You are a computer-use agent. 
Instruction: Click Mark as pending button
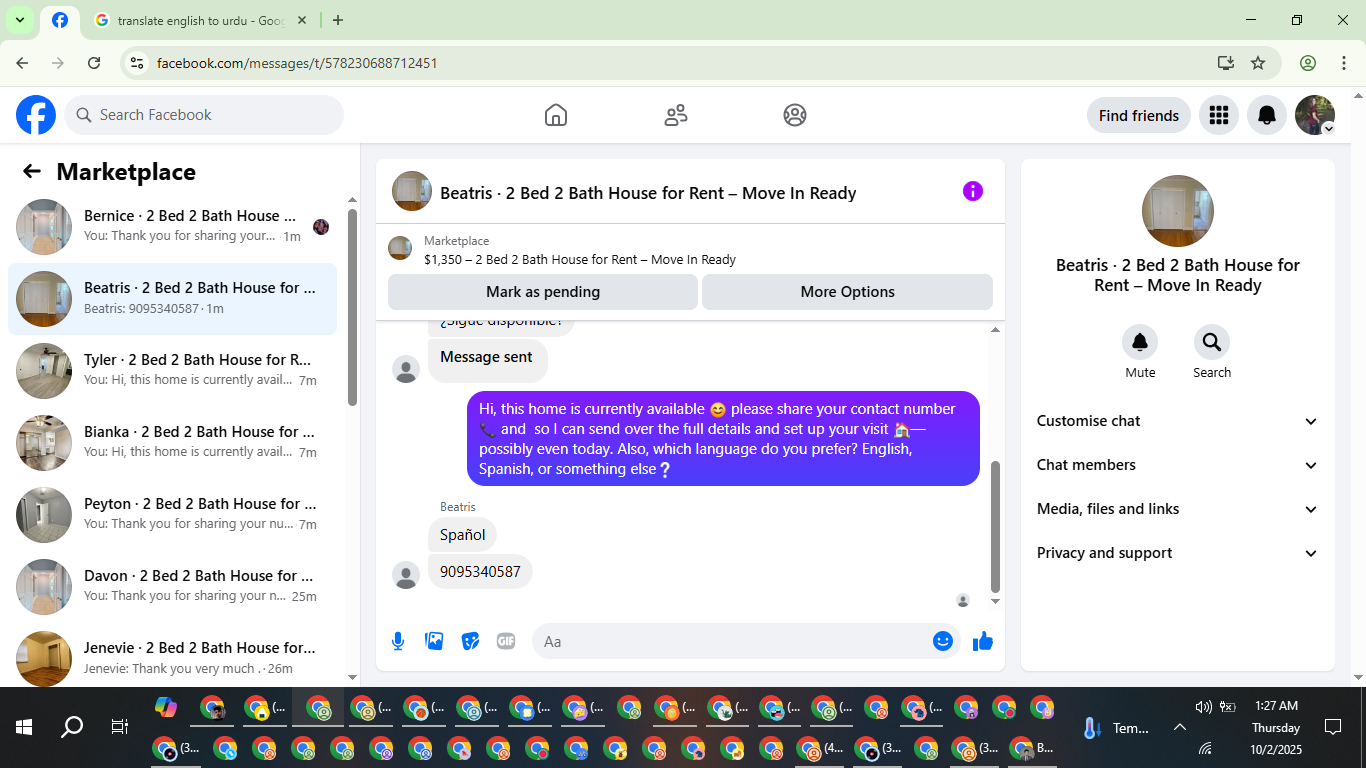pyautogui.click(x=543, y=292)
